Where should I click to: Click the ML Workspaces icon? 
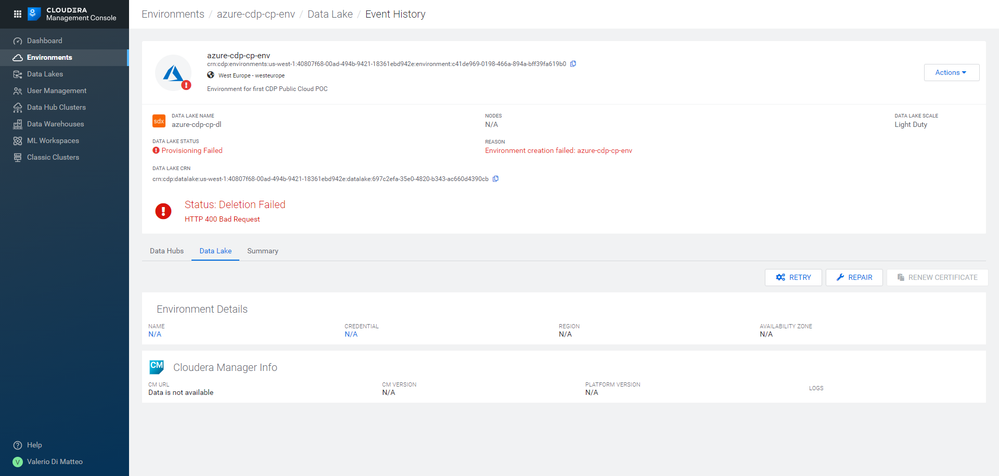[x=18, y=140]
